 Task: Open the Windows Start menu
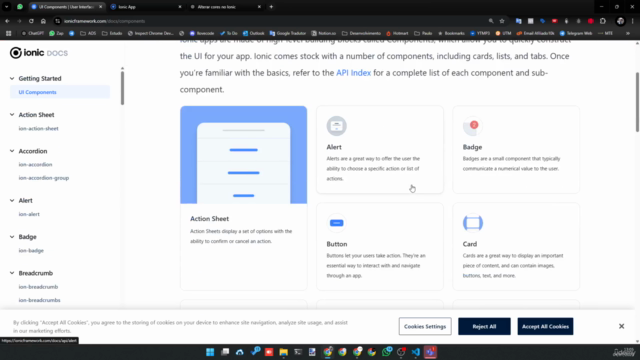pyautogui.click(x=210, y=352)
